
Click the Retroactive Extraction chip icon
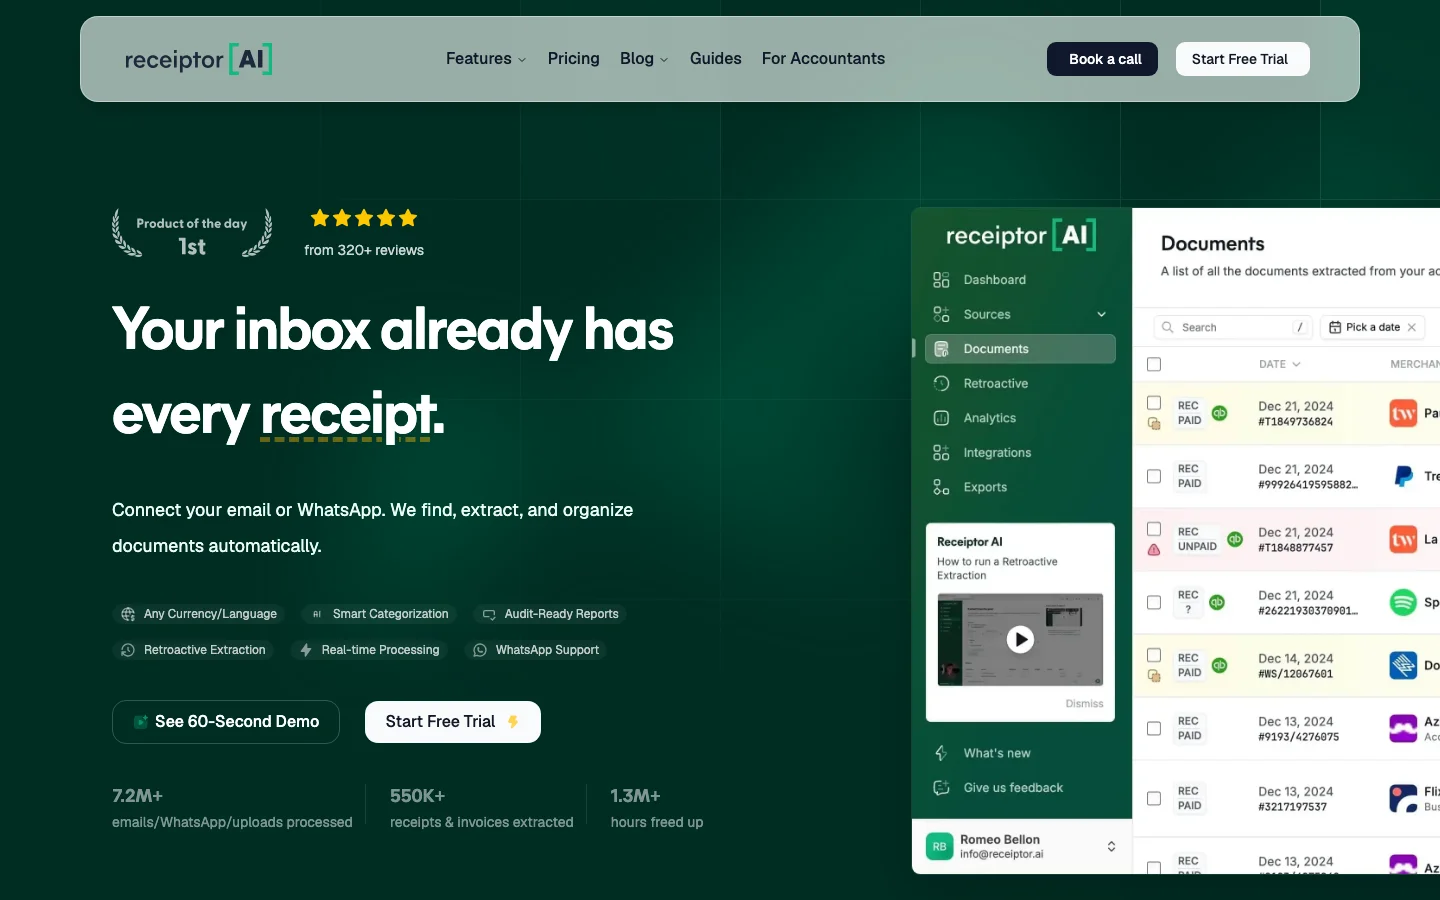click(x=128, y=650)
